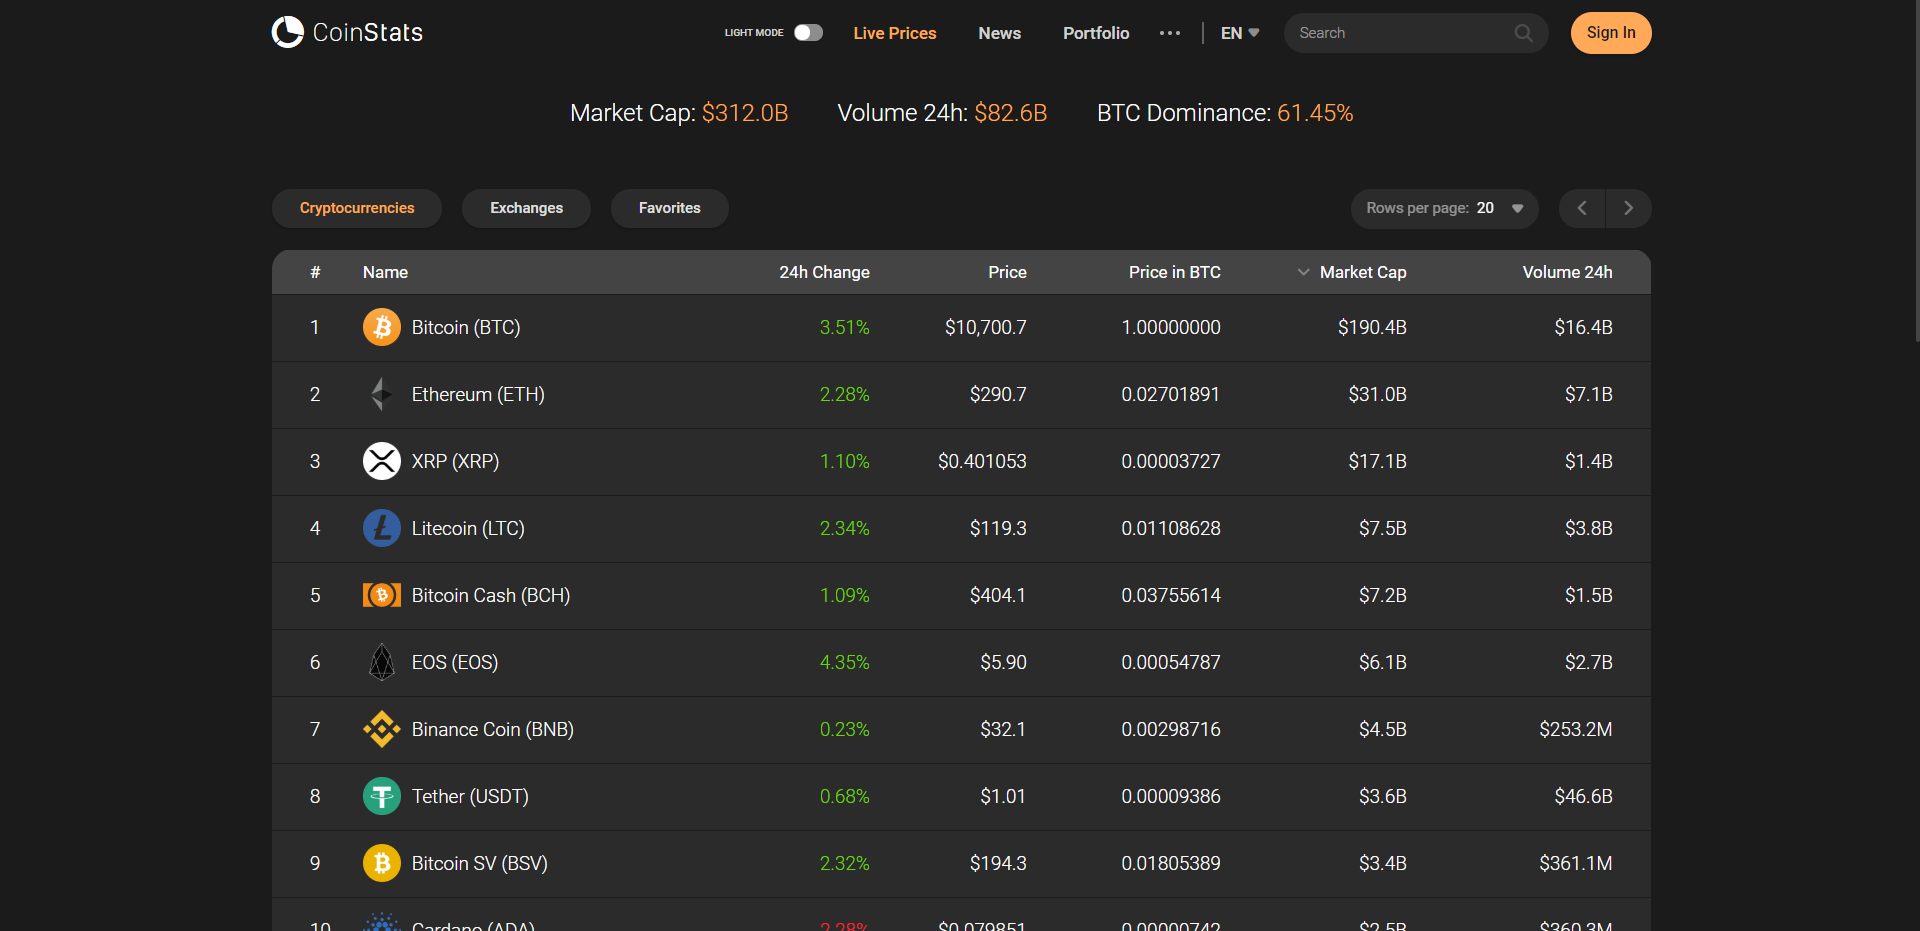The width and height of the screenshot is (1920, 931).
Task: Click BTC Dominance value 61.45%
Action: (x=1315, y=113)
